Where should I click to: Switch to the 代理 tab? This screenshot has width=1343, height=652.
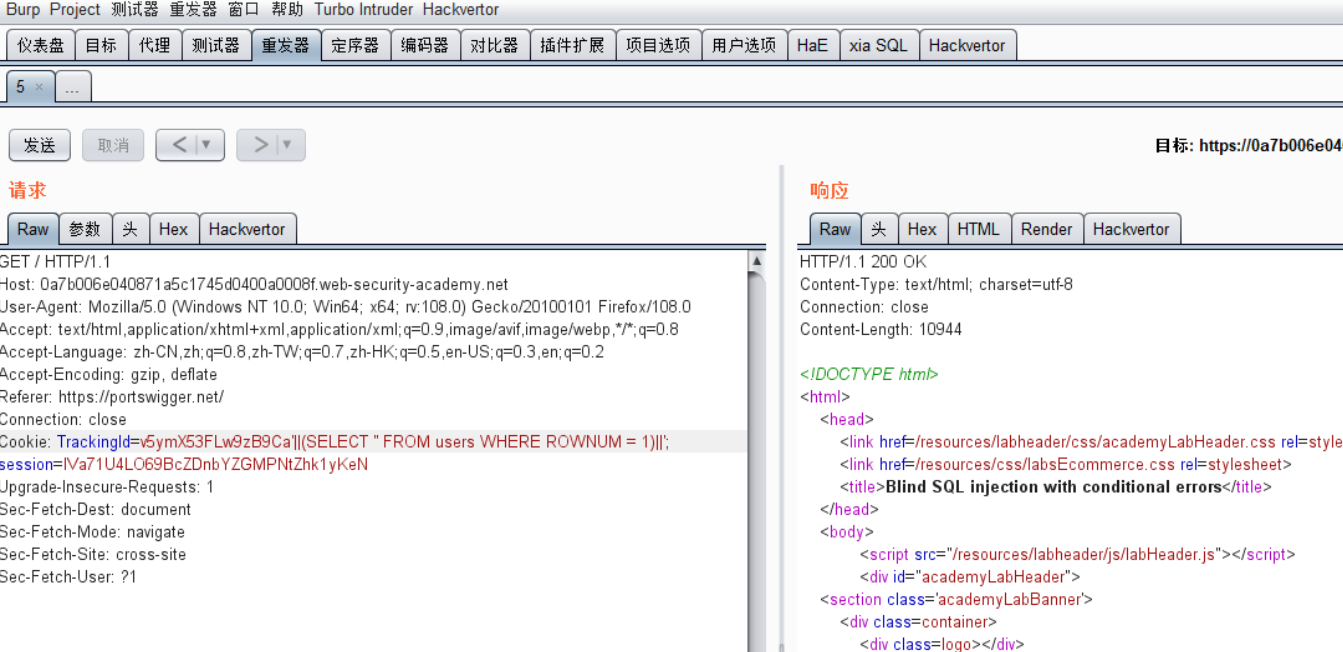(x=155, y=45)
